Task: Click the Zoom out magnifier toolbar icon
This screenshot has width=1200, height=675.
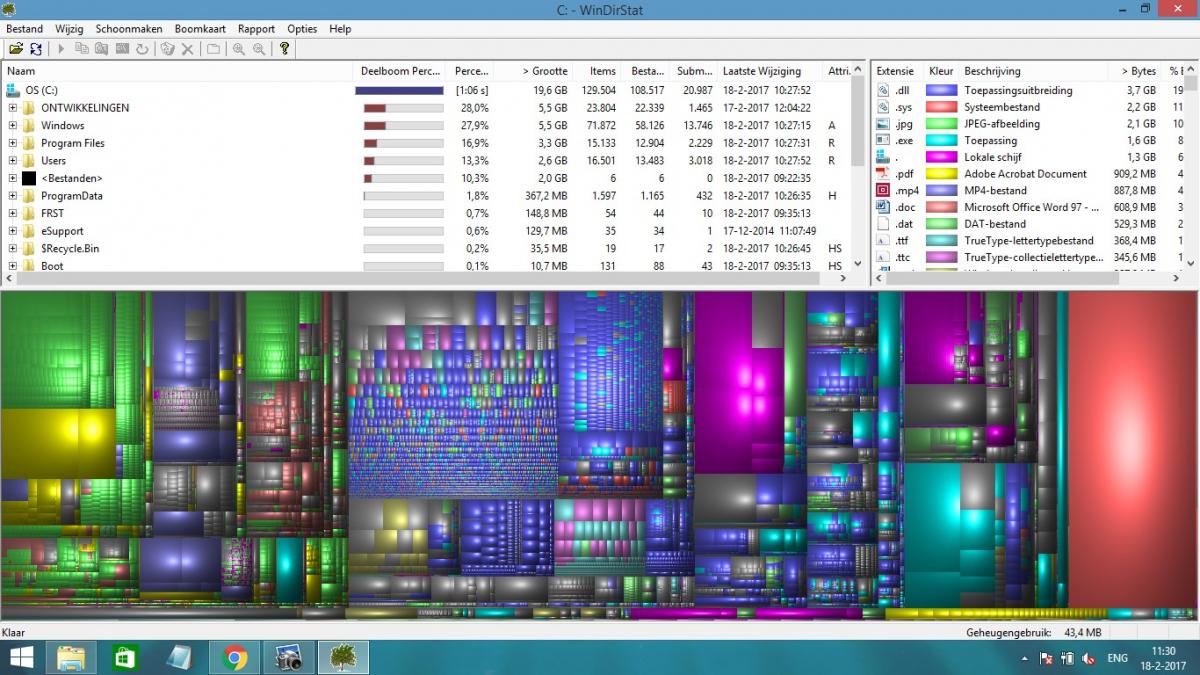Action: 259,48
